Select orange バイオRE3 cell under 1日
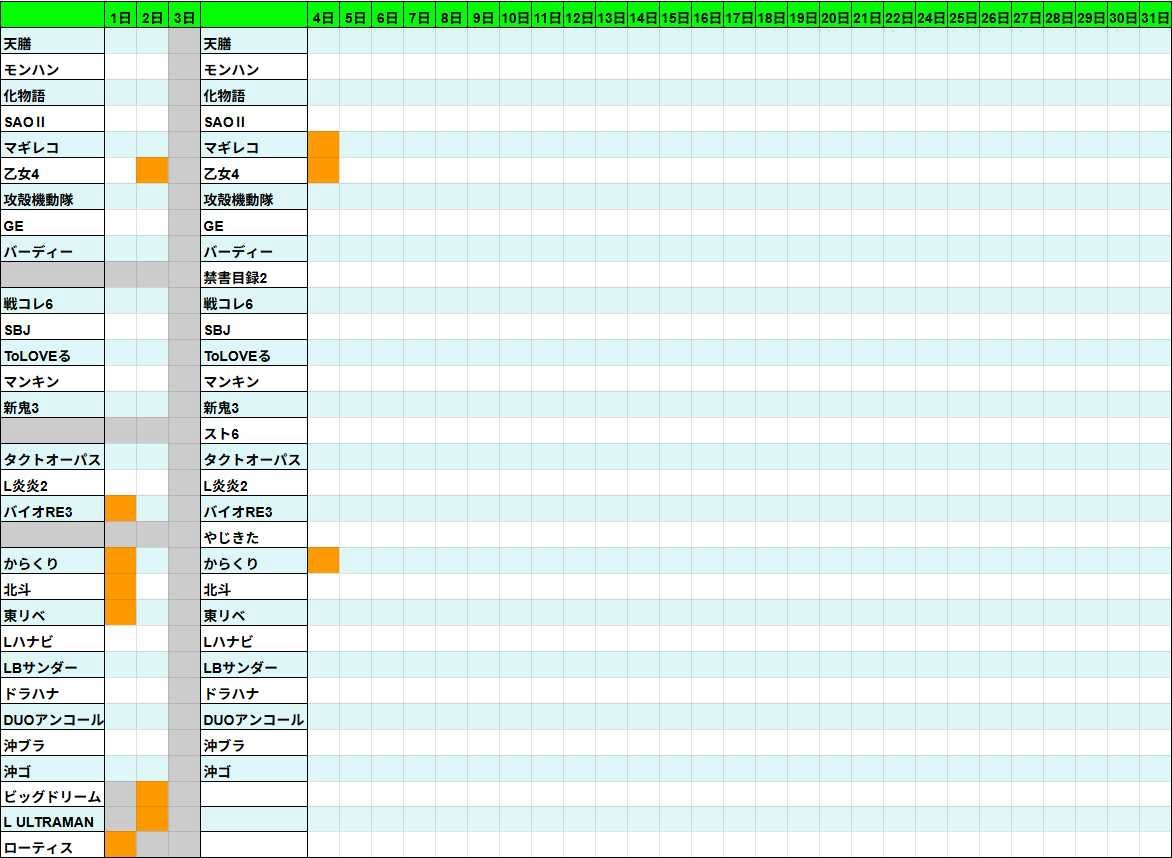Screen dimensions: 1172x858 tap(120, 509)
